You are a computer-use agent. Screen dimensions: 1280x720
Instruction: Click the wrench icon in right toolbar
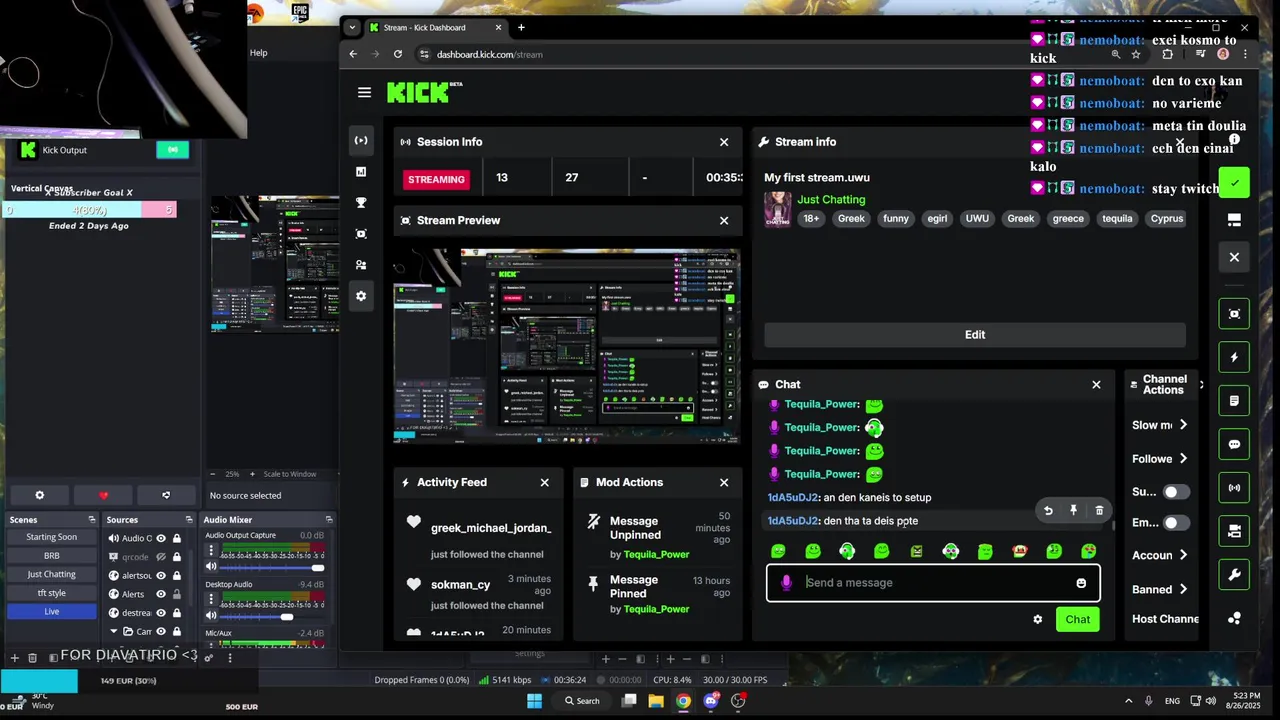[x=1234, y=575]
